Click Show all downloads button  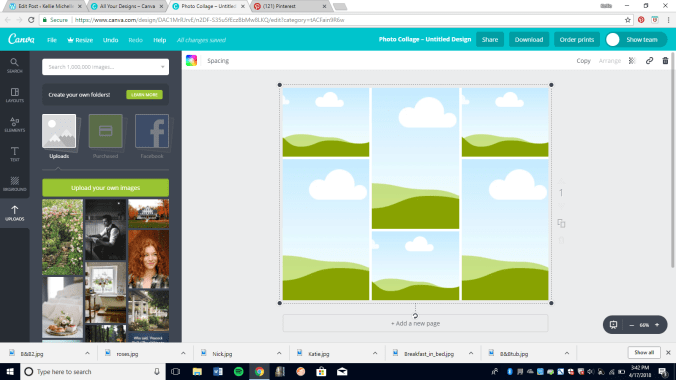644,352
